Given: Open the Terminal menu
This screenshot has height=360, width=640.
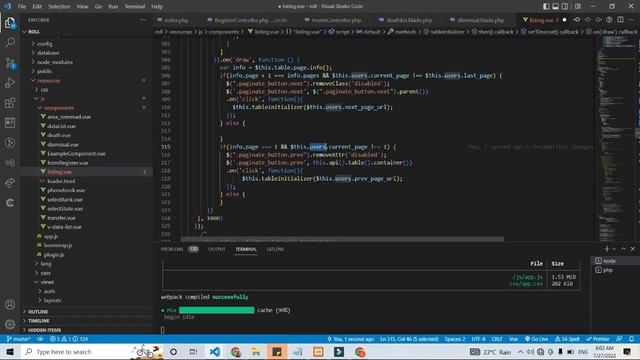Looking at the screenshot, I should (x=135, y=7).
